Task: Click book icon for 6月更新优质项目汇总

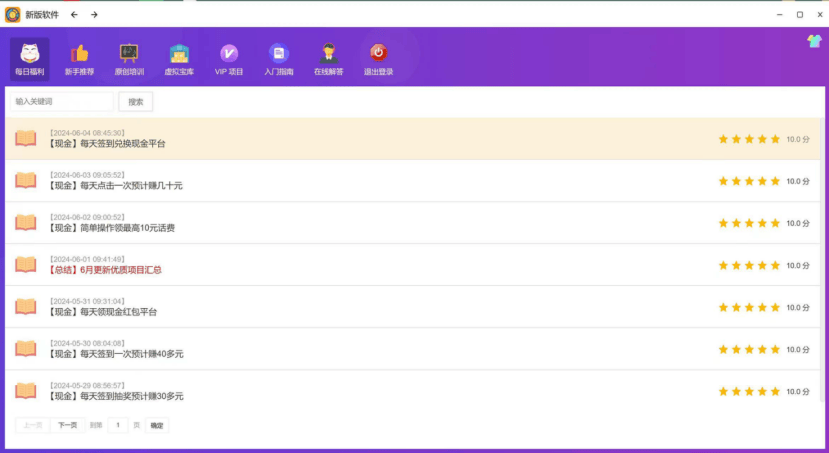Action: [25, 265]
